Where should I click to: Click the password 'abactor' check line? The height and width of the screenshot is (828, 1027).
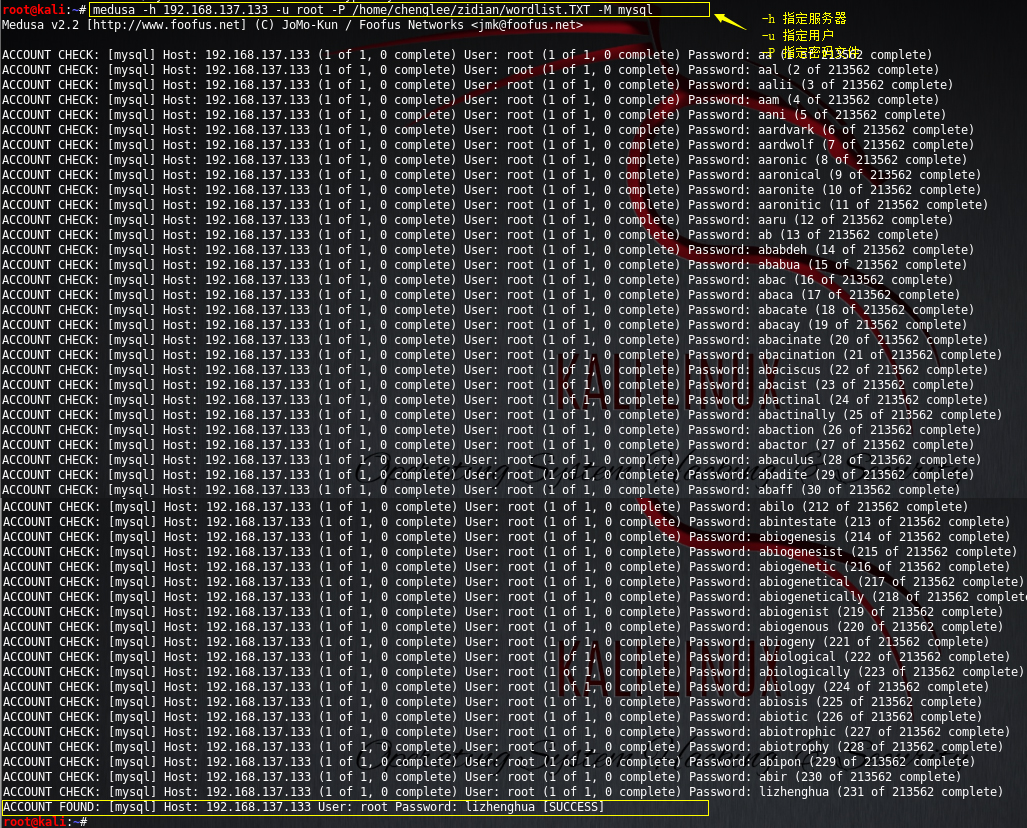pyautogui.click(x=488, y=445)
